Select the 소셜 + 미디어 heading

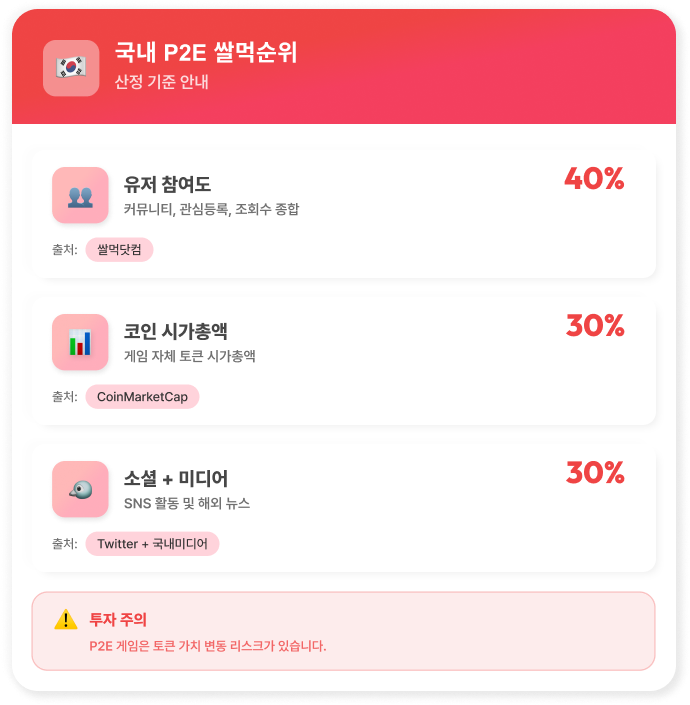[x=176, y=478]
